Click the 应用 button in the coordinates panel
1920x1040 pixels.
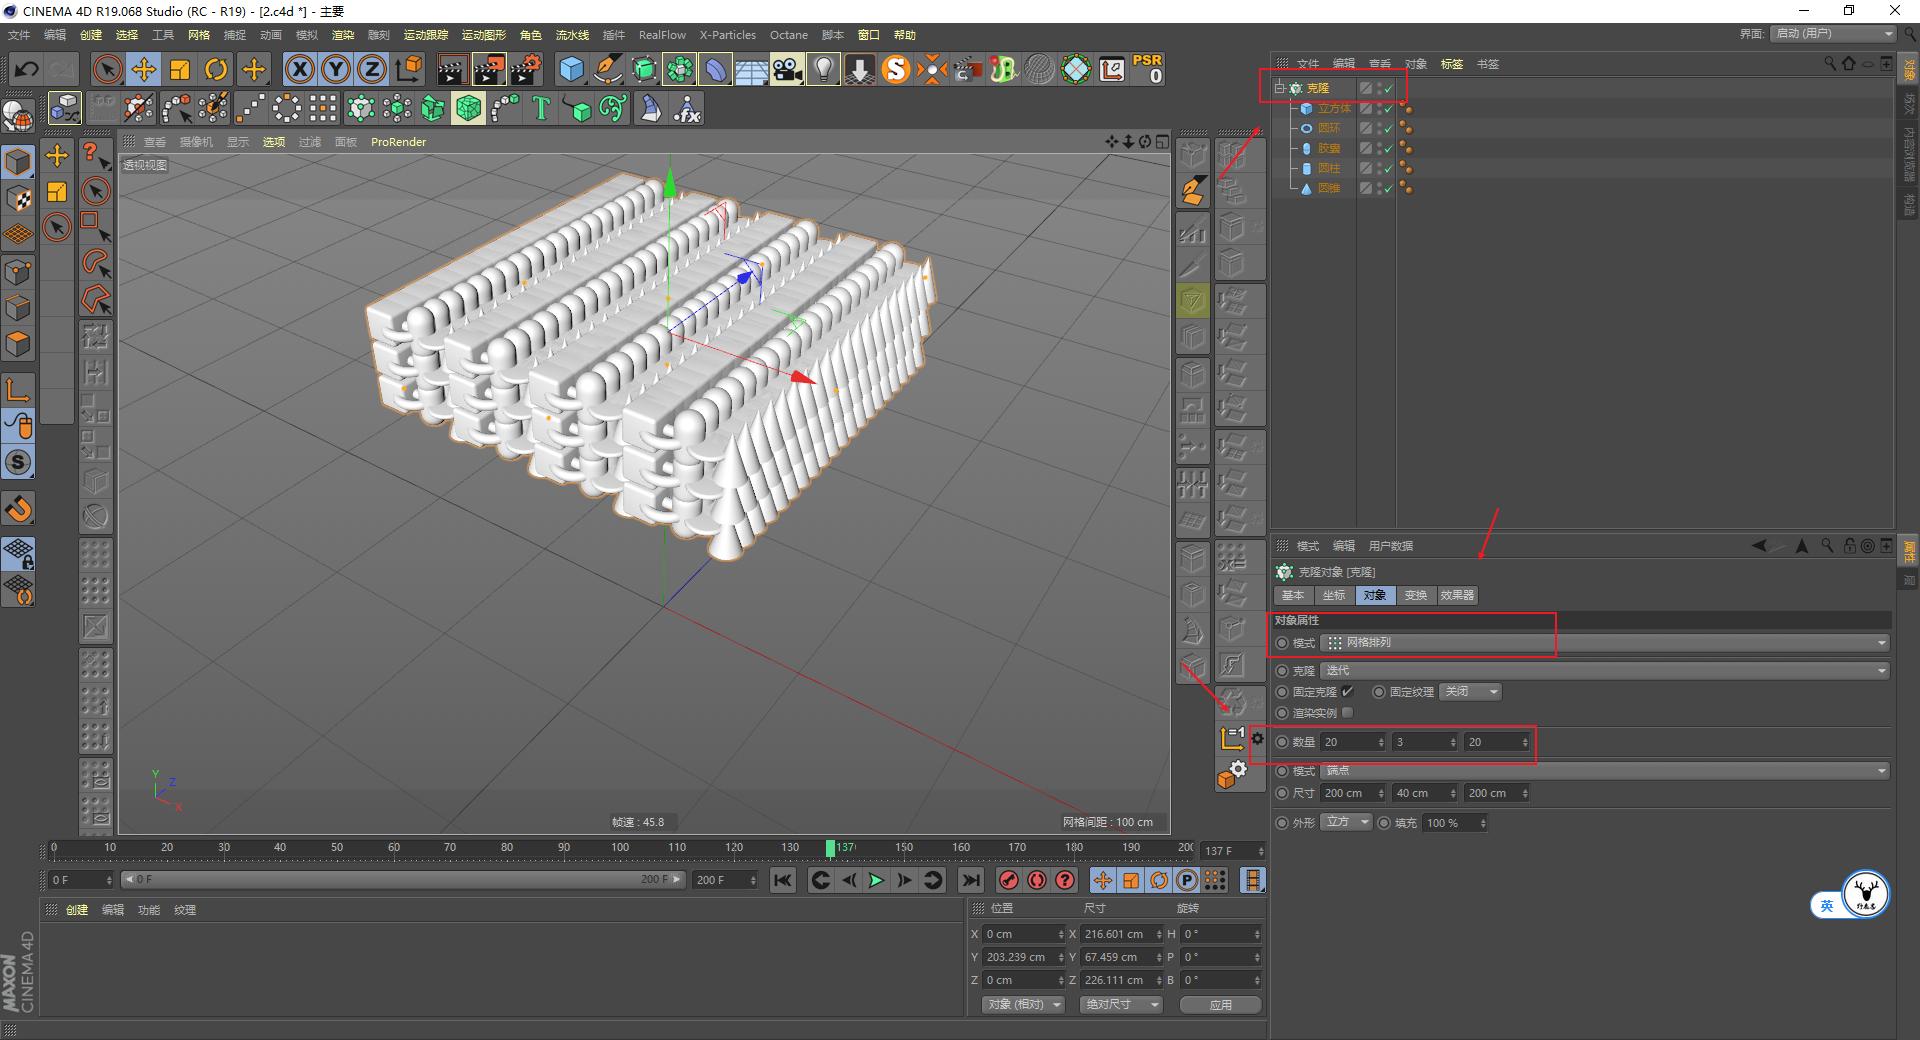coord(1220,1004)
